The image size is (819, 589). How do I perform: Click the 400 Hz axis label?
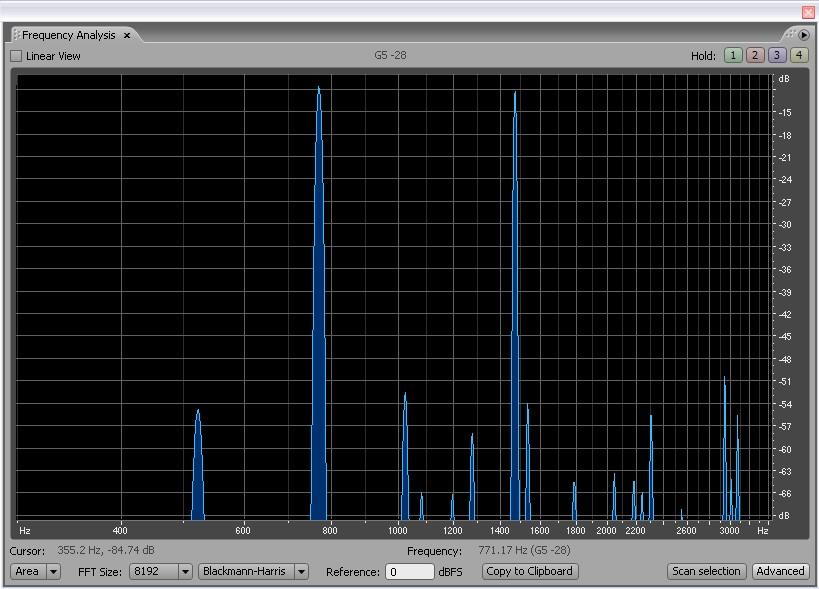[x=120, y=531]
